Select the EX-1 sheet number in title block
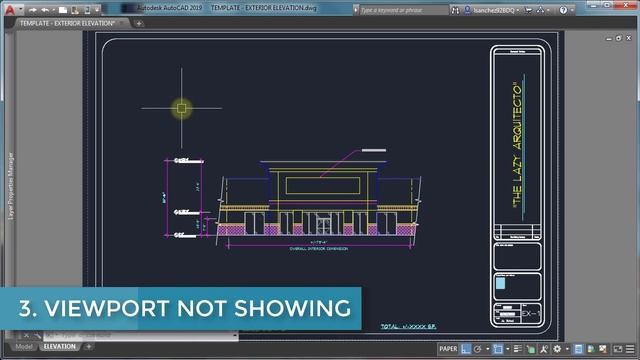Screen dimensions: 640x360 [x=531, y=313]
